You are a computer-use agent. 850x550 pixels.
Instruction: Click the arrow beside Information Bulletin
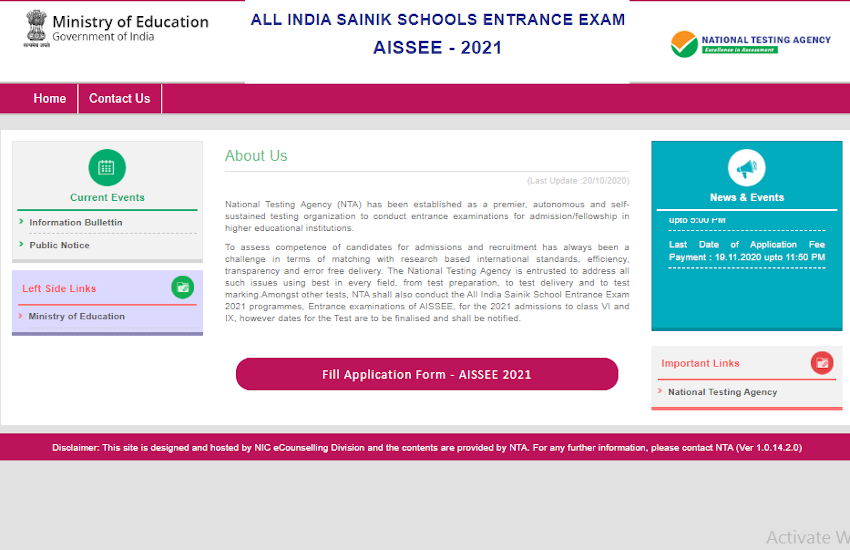[x=21, y=222]
